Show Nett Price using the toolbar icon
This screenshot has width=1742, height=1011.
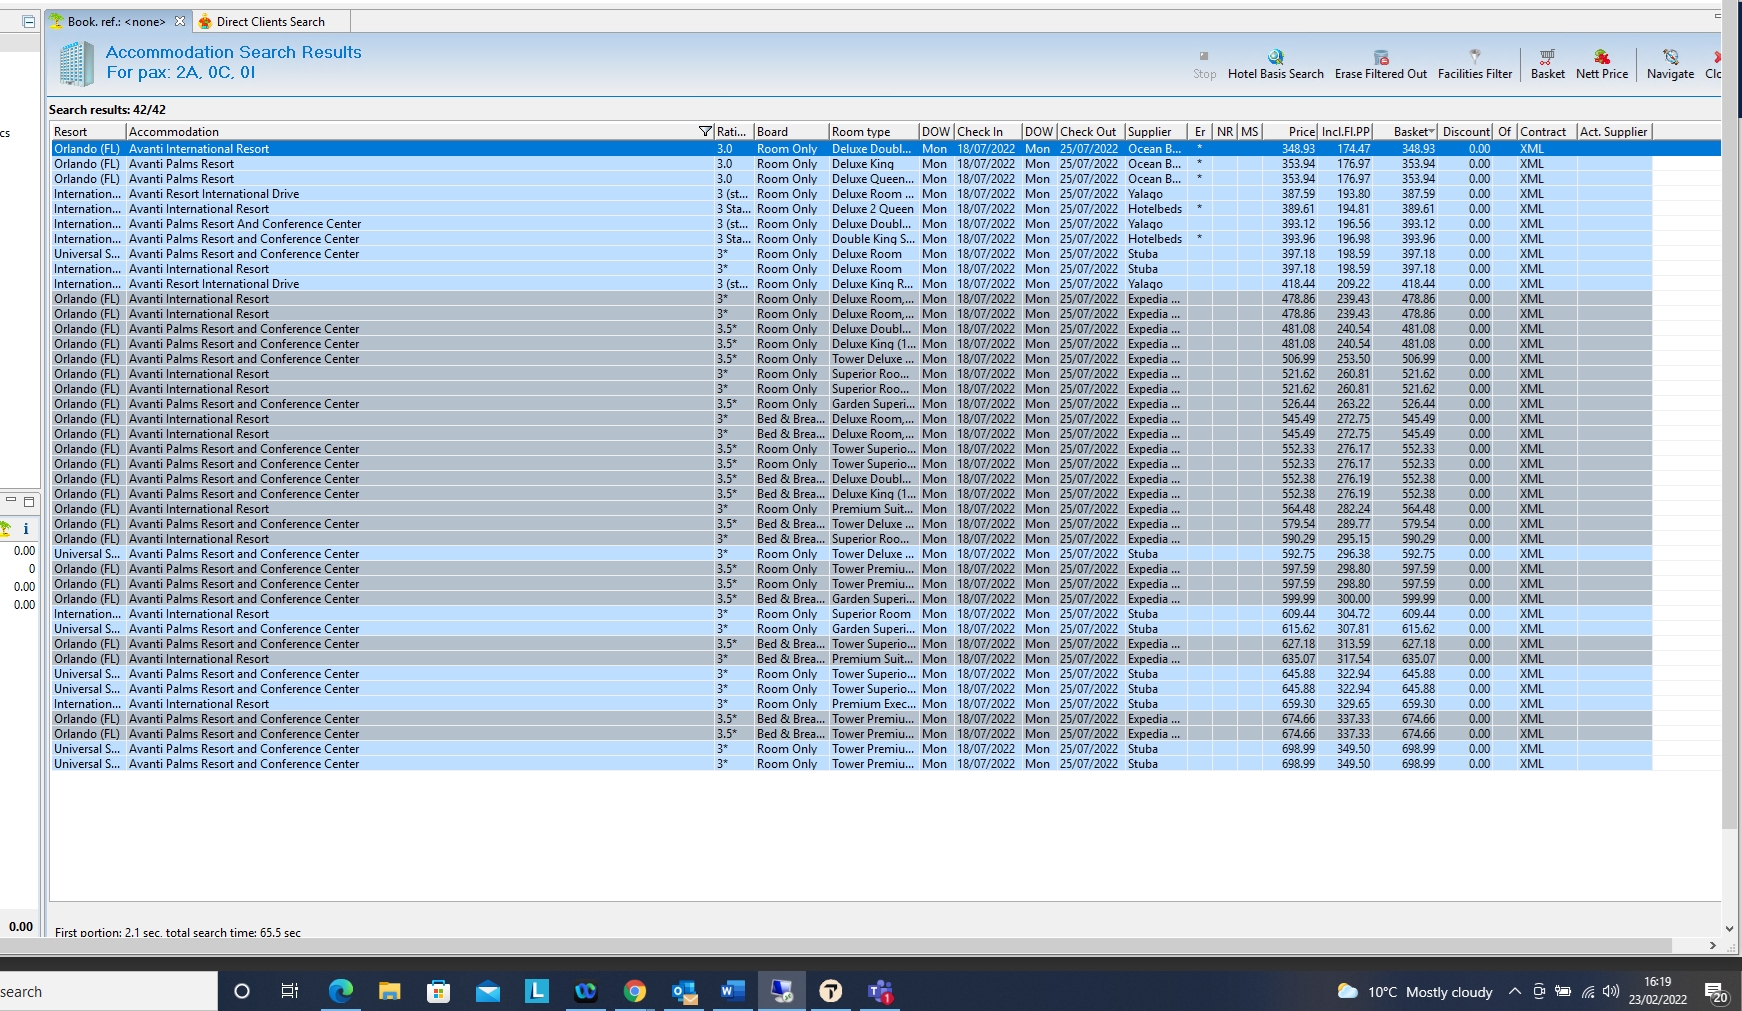pos(1602,64)
